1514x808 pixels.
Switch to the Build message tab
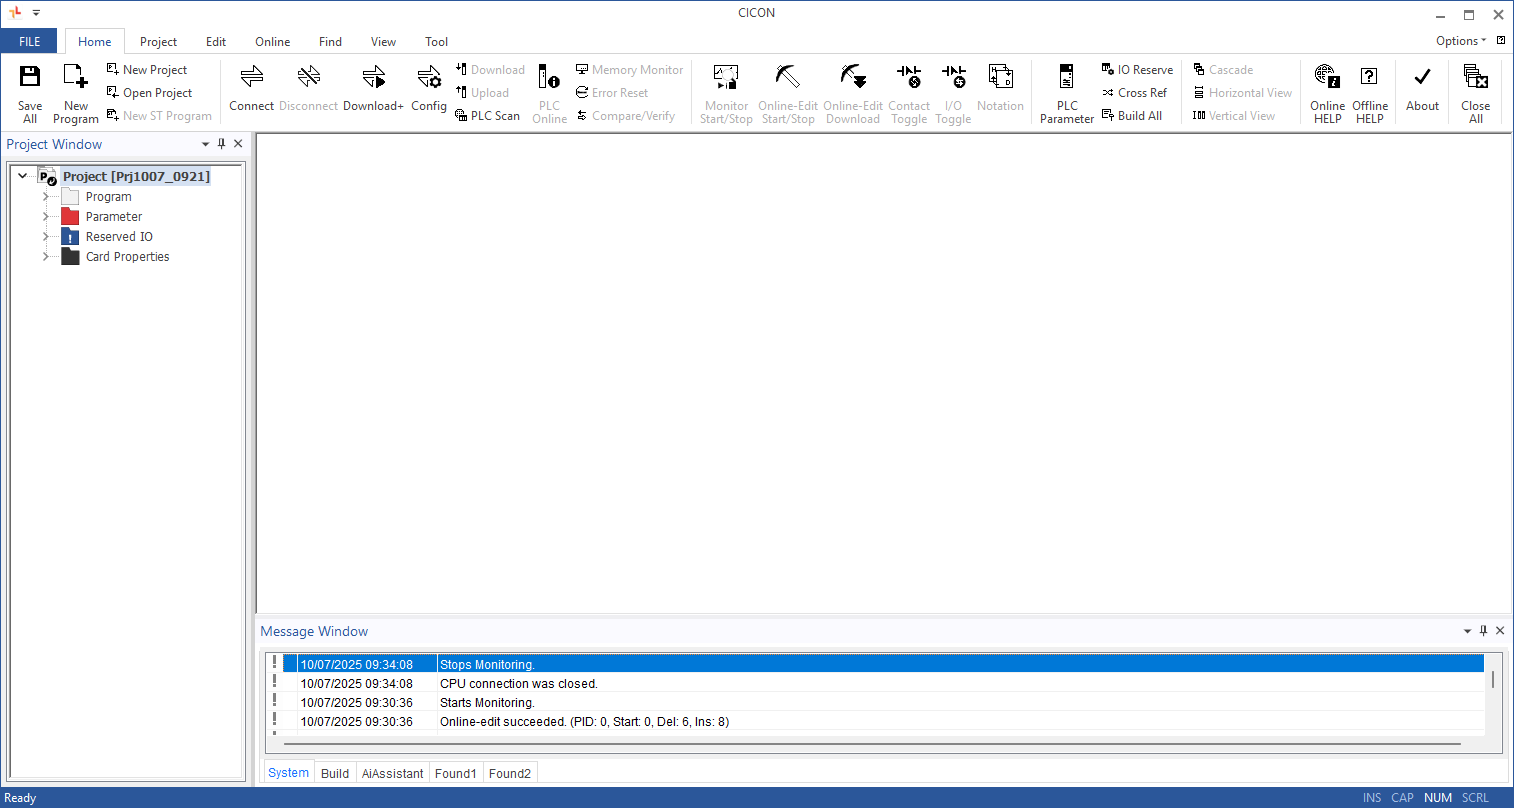[335, 773]
